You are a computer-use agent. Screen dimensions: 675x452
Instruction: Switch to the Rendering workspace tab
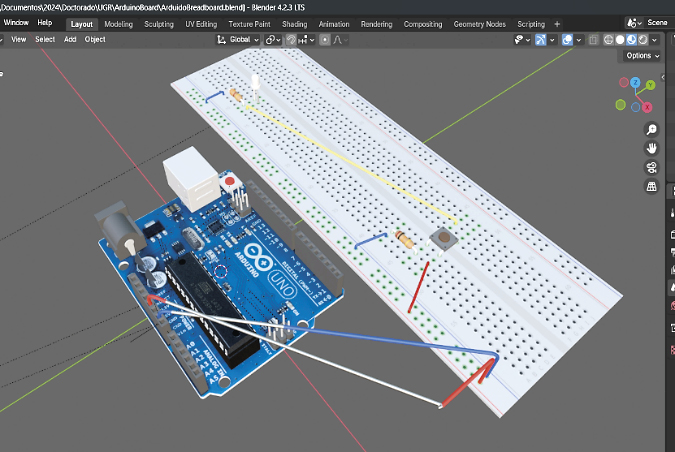(x=376, y=24)
